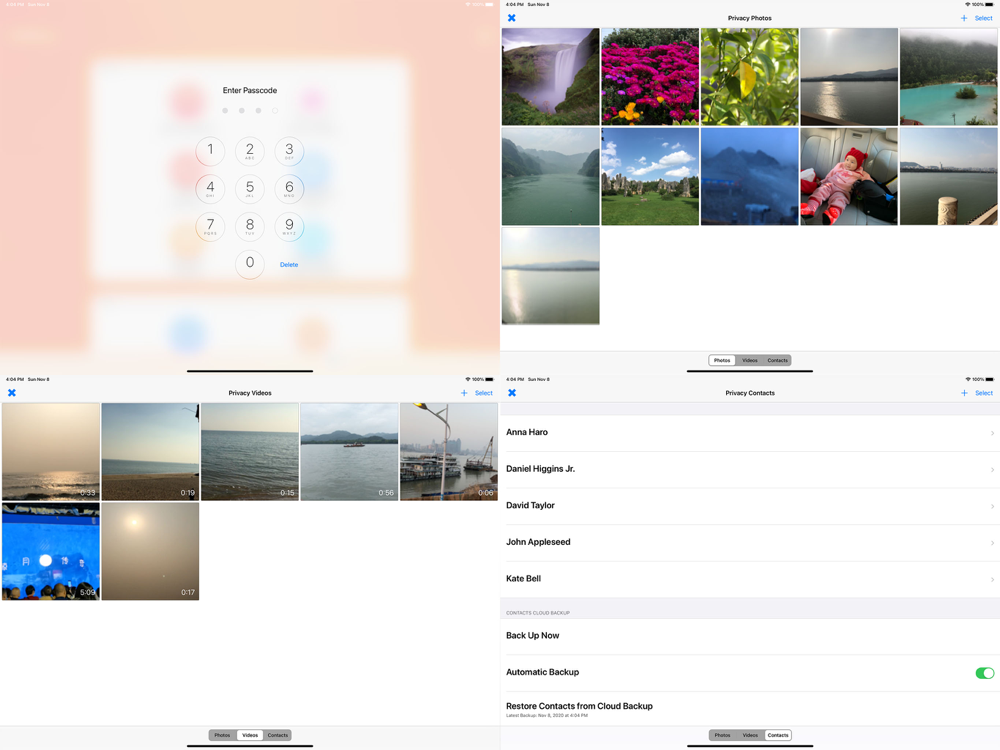Open Anna Haro contact chevron

[992, 433]
